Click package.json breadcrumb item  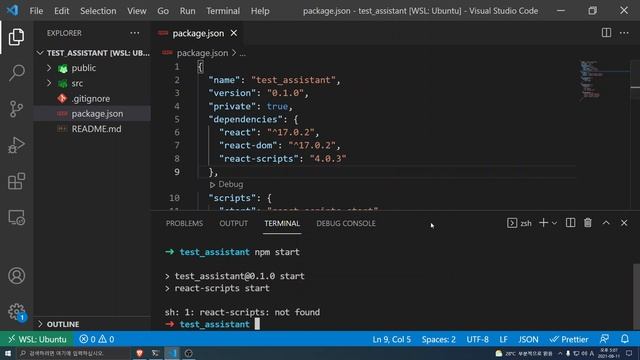click(x=202, y=53)
